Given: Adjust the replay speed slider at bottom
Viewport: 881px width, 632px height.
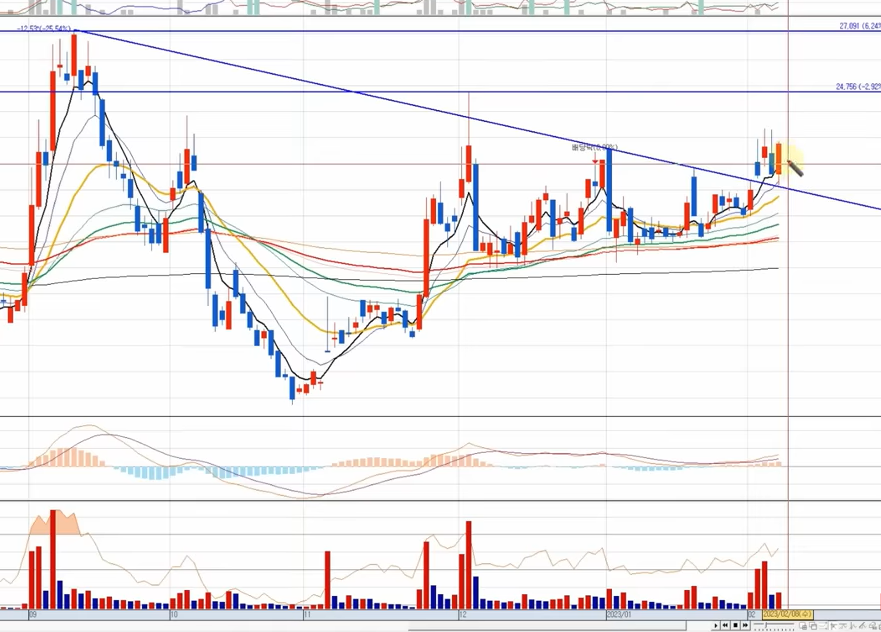Looking at the screenshot, I should pyautogui.click(x=774, y=625).
